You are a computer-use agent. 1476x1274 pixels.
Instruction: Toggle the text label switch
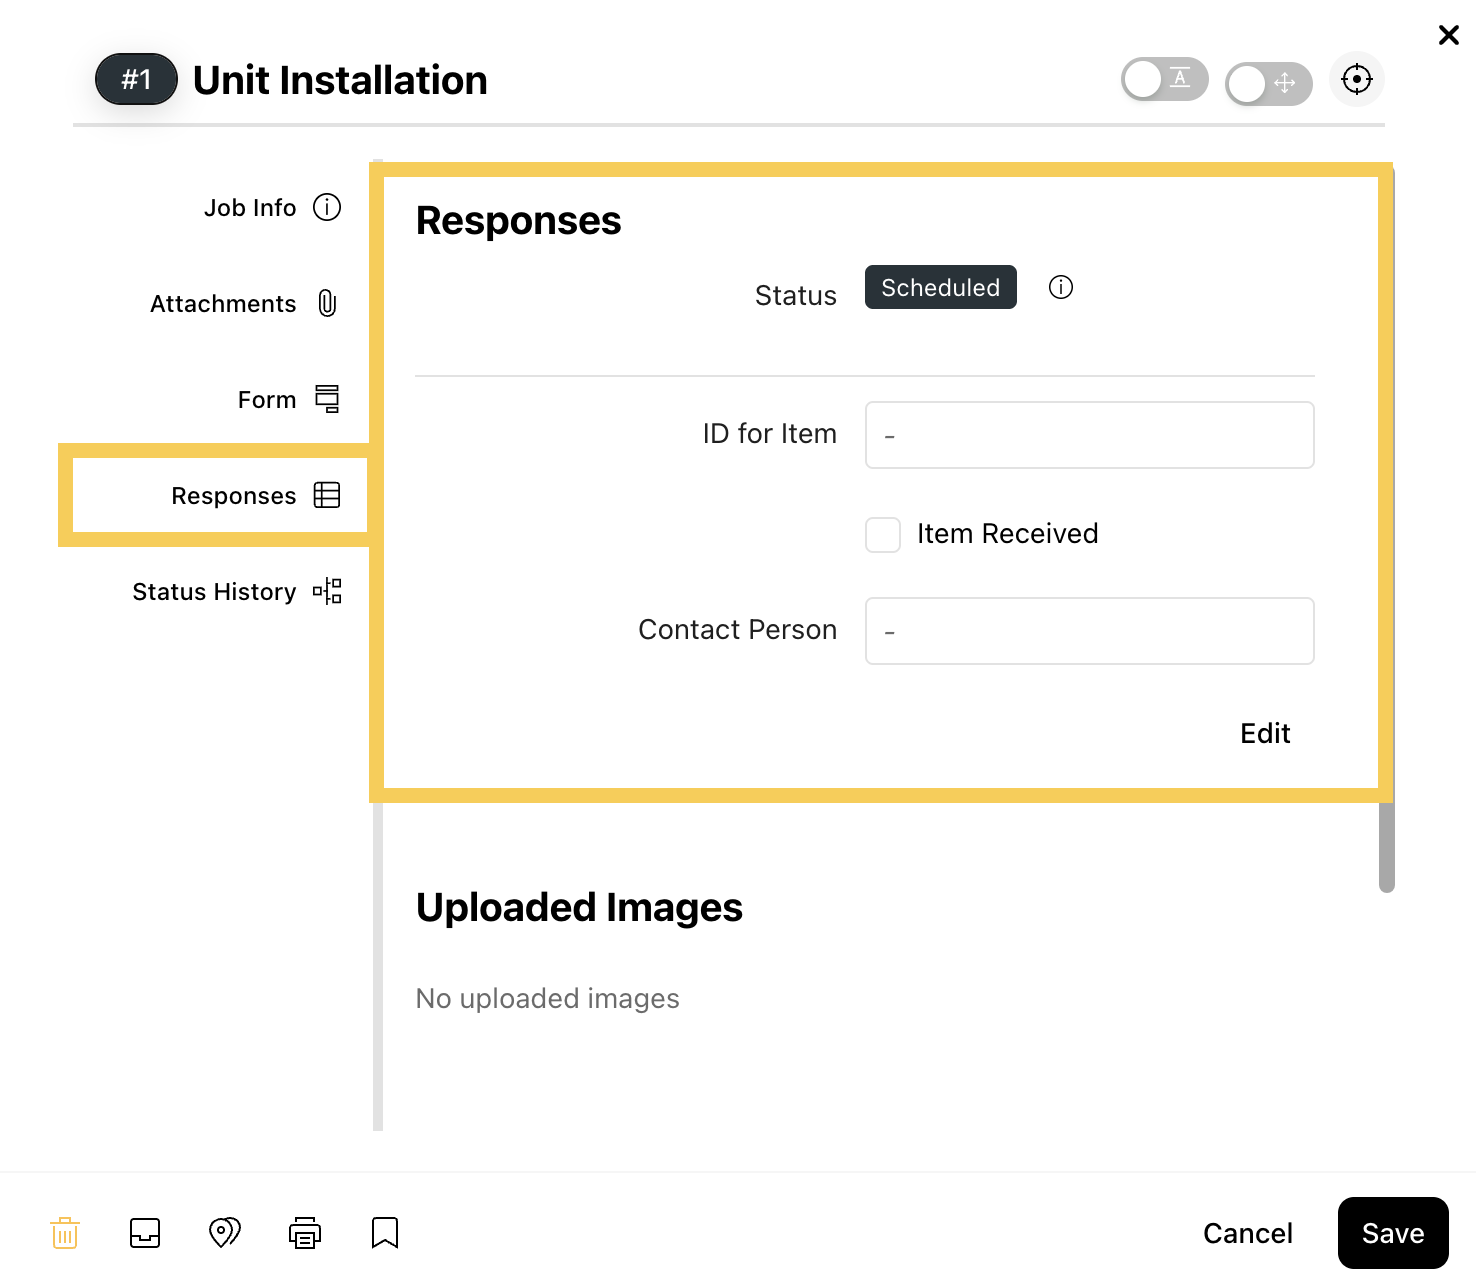pos(1165,79)
